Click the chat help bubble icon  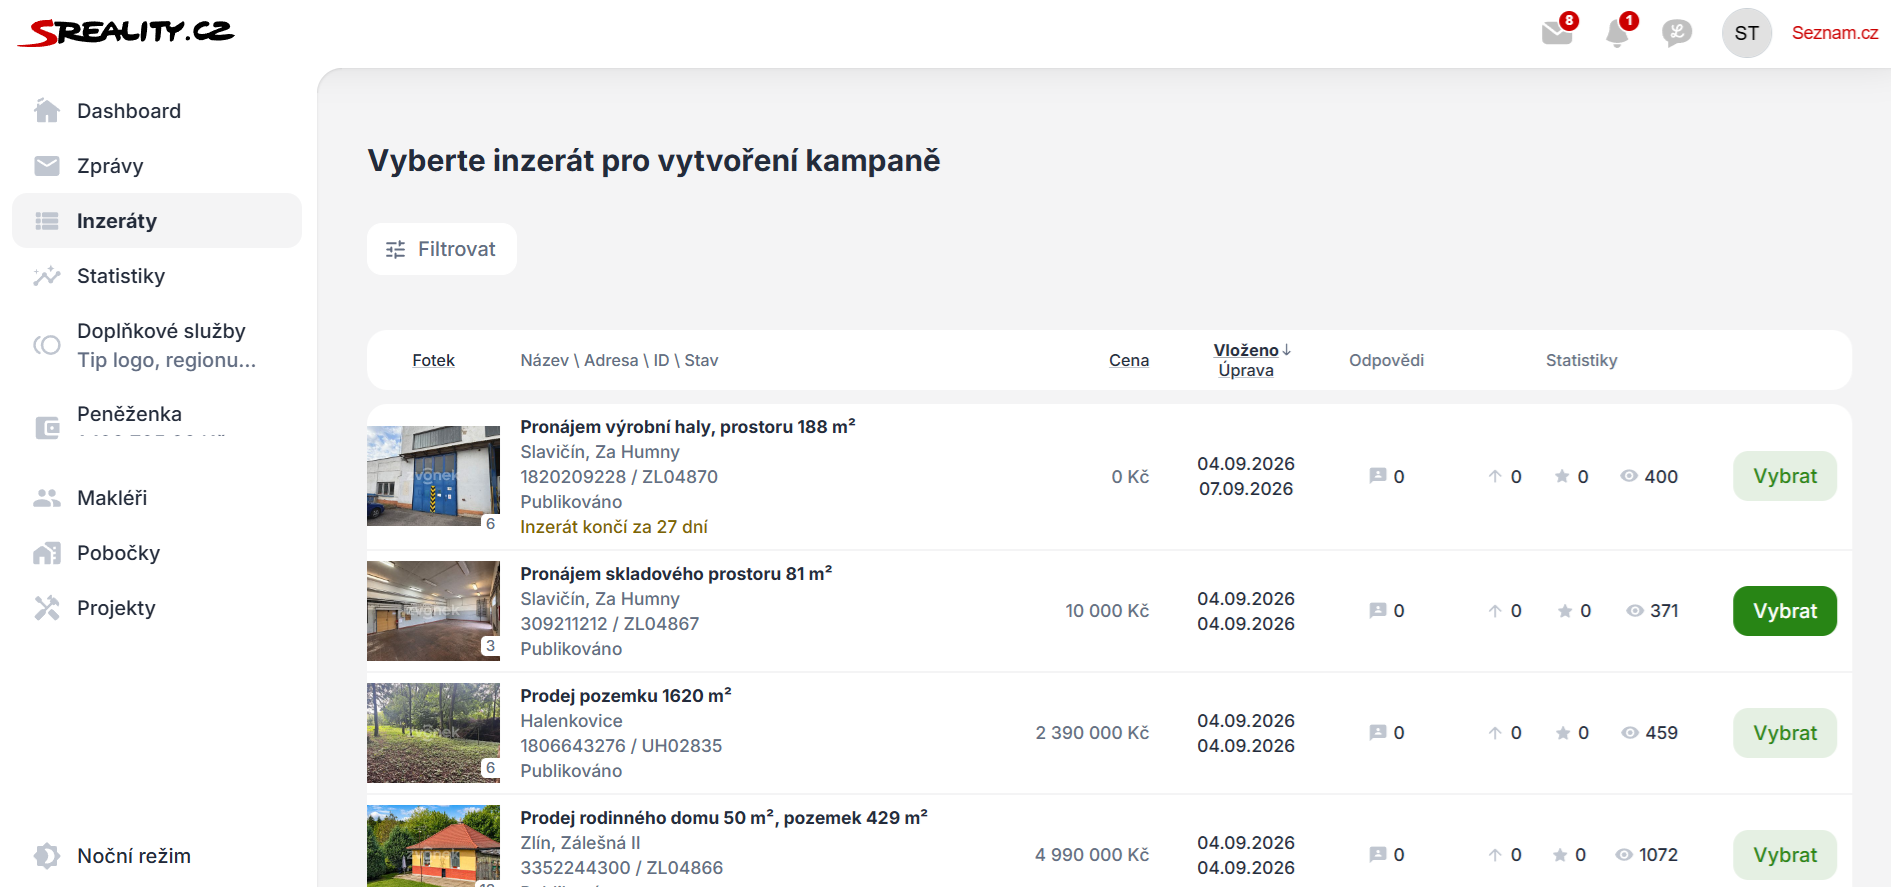coord(1677,33)
